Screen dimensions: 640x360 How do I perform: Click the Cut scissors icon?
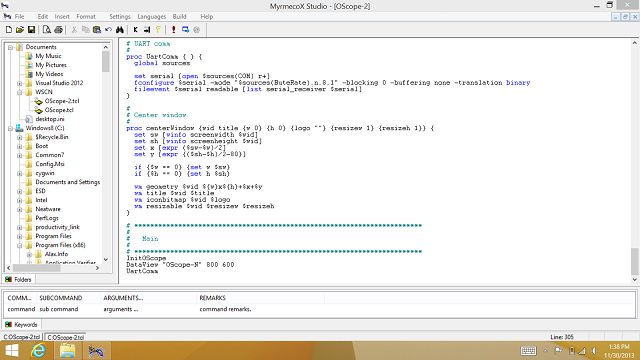click(x=74, y=29)
